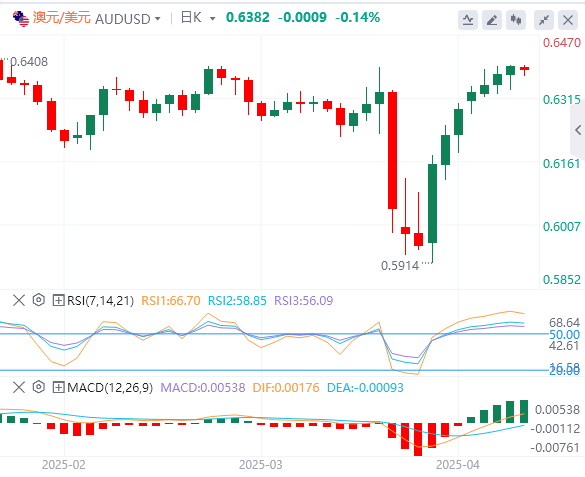The height and width of the screenshot is (477, 585).
Task: Click the 2025-02 date axis label
Action: 64,465
